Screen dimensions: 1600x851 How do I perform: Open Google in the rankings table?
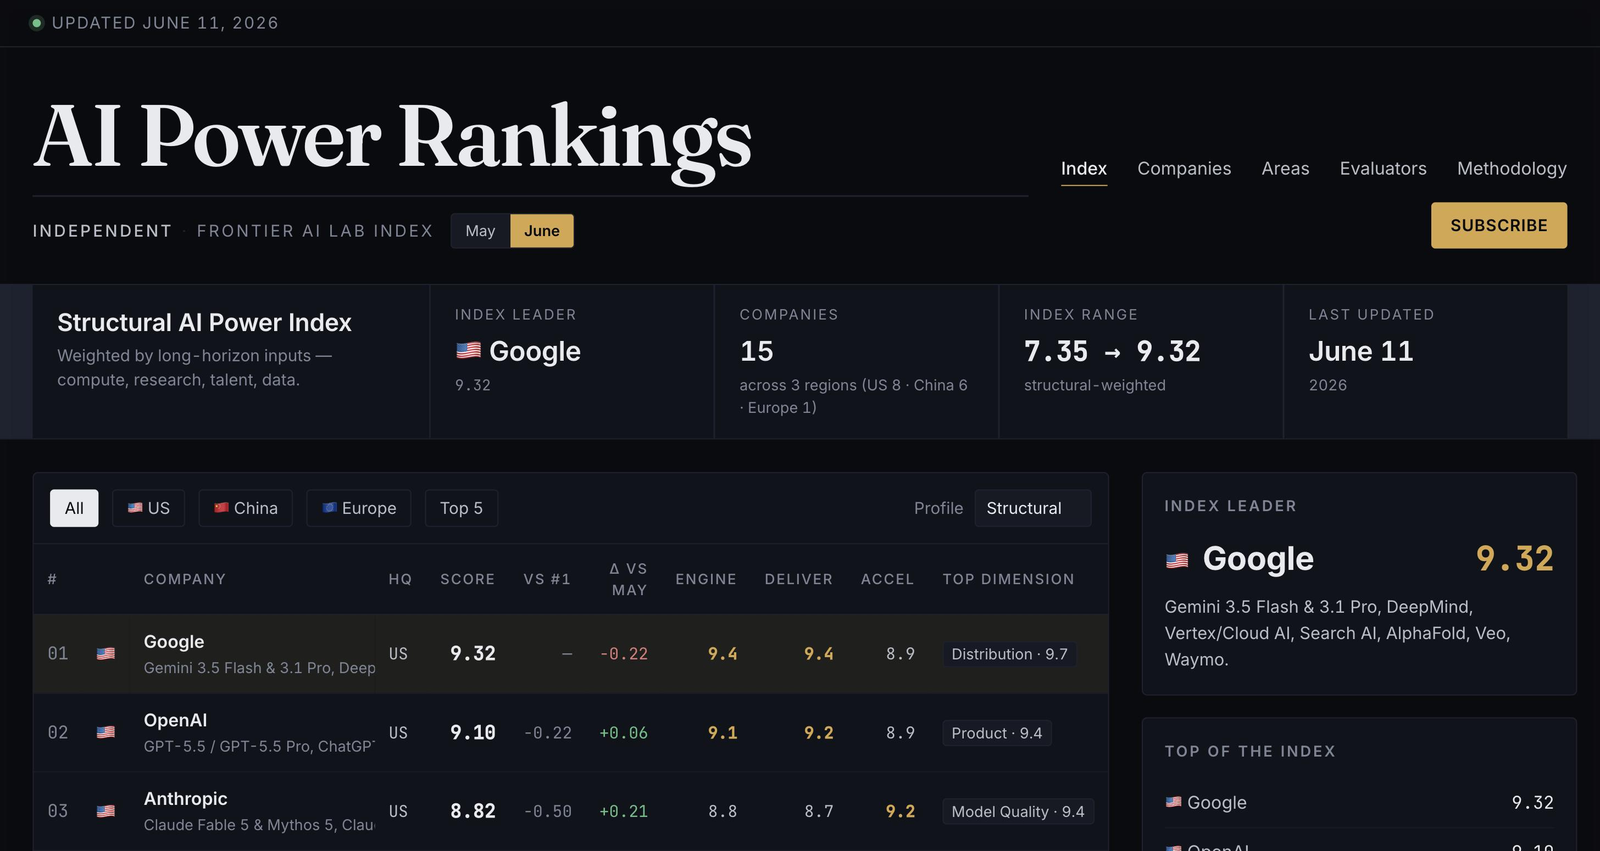tap(174, 642)
